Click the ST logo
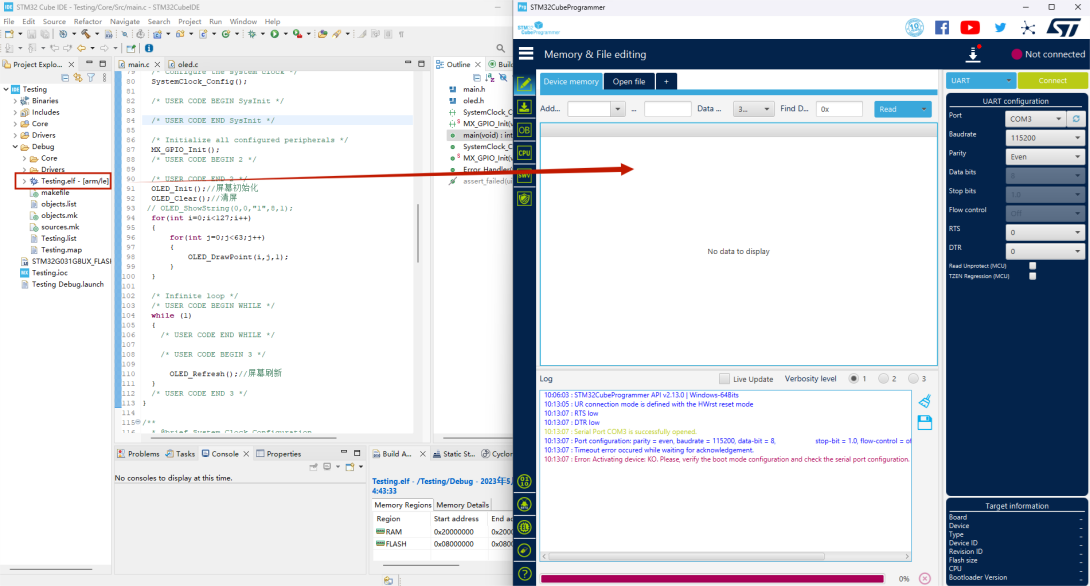This screenshot has height=586, width=1090. click(x=1063, y=28)
